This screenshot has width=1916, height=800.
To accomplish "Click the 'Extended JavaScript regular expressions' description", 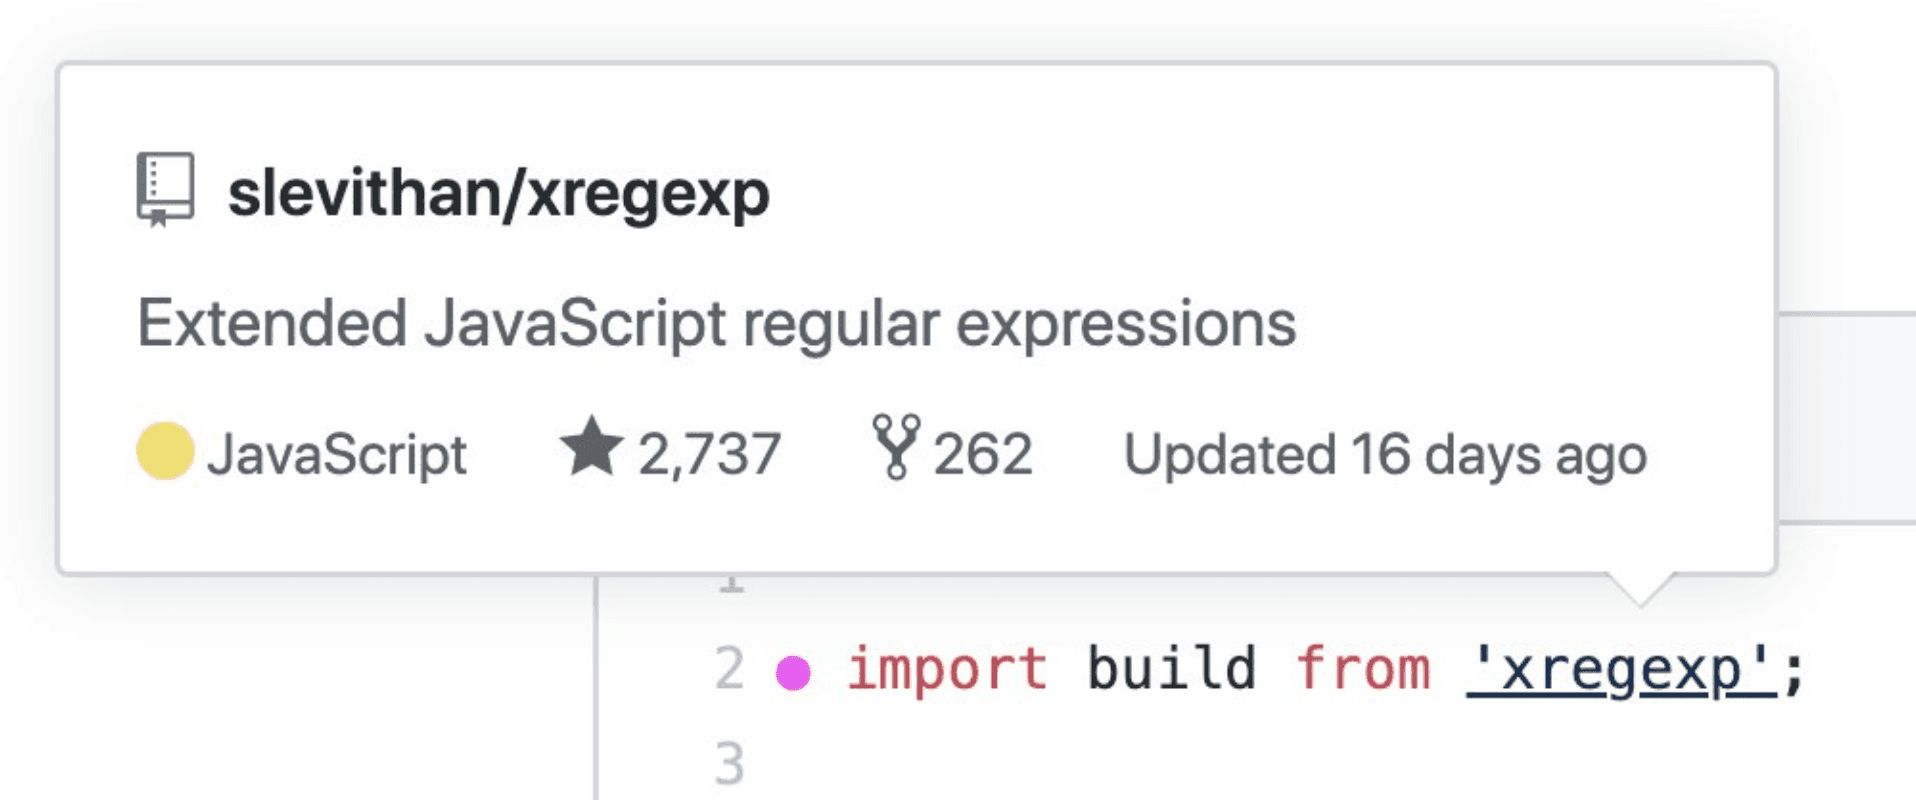I will pos(716,323).
